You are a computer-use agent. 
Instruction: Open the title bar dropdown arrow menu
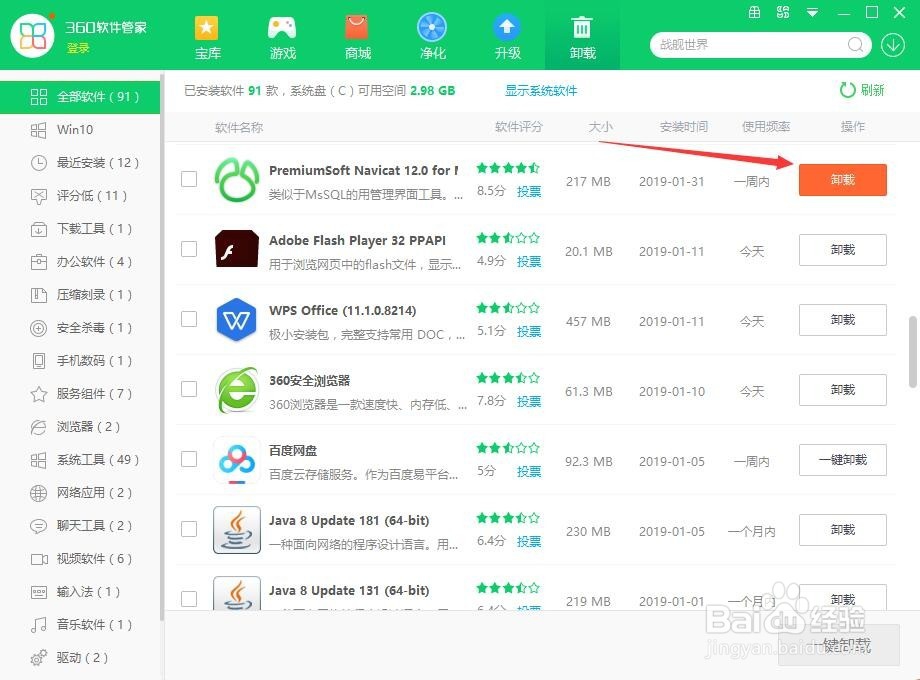click(x=811, y=13)
